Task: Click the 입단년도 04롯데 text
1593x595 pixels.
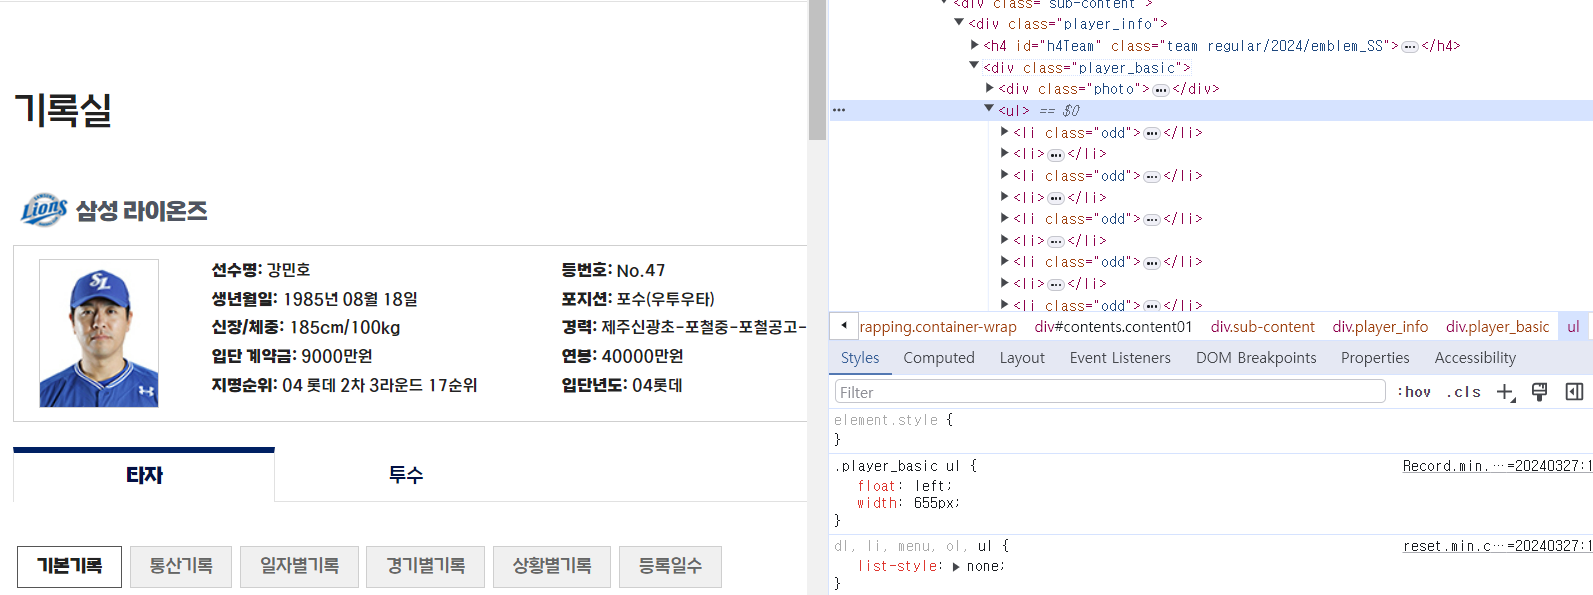Action: [x=621, y=385]
